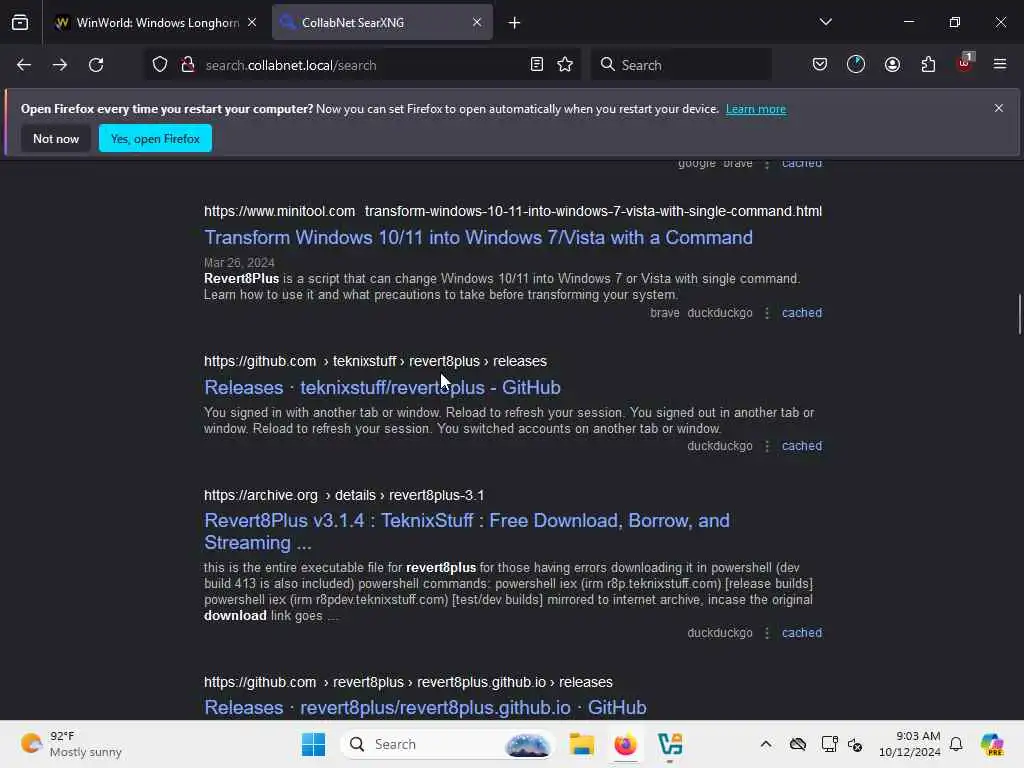
Task: Open Copilot preview from the taskbar
Action: (992, 744)
